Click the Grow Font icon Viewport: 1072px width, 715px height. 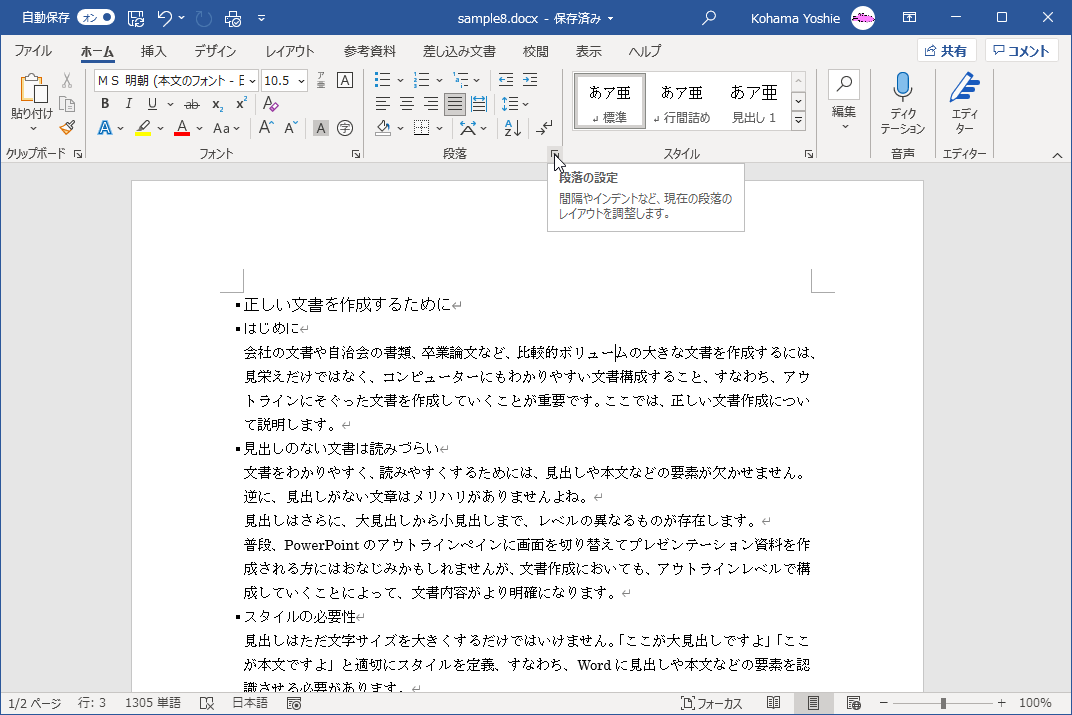266,128
